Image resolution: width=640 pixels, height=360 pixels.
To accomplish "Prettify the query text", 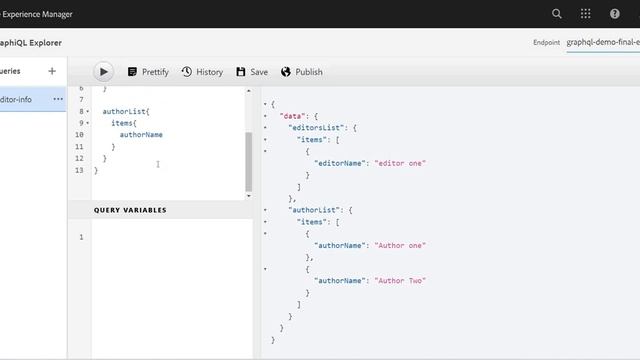I will pos(148,72).
